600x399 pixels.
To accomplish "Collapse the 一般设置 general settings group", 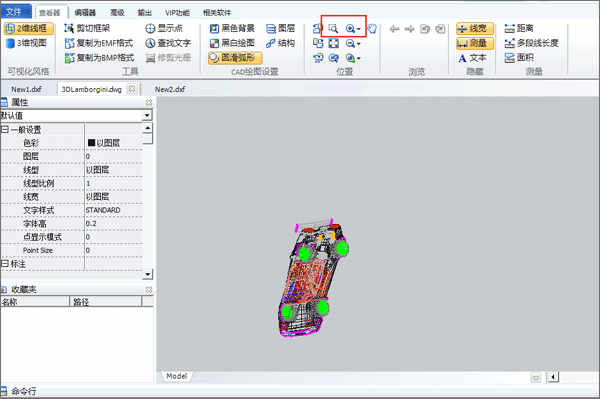I will (x=5, y=130).
